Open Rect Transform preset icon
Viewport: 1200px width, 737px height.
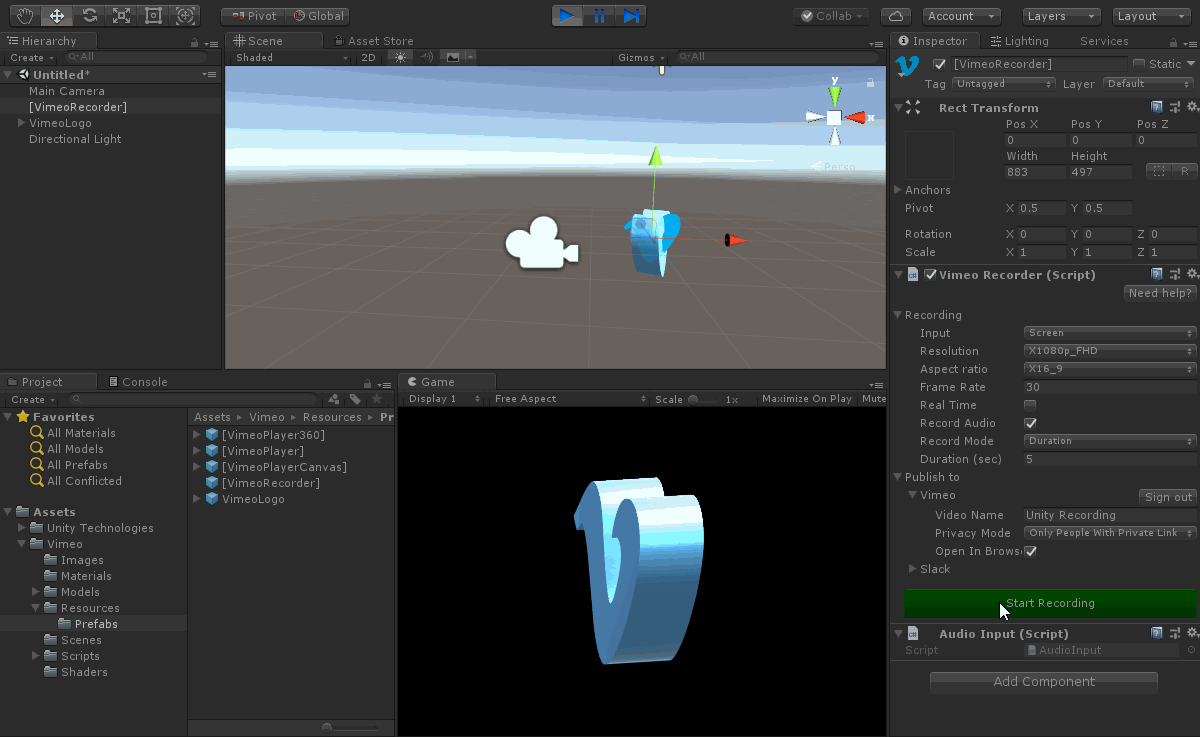click(x=1174, y=107)
